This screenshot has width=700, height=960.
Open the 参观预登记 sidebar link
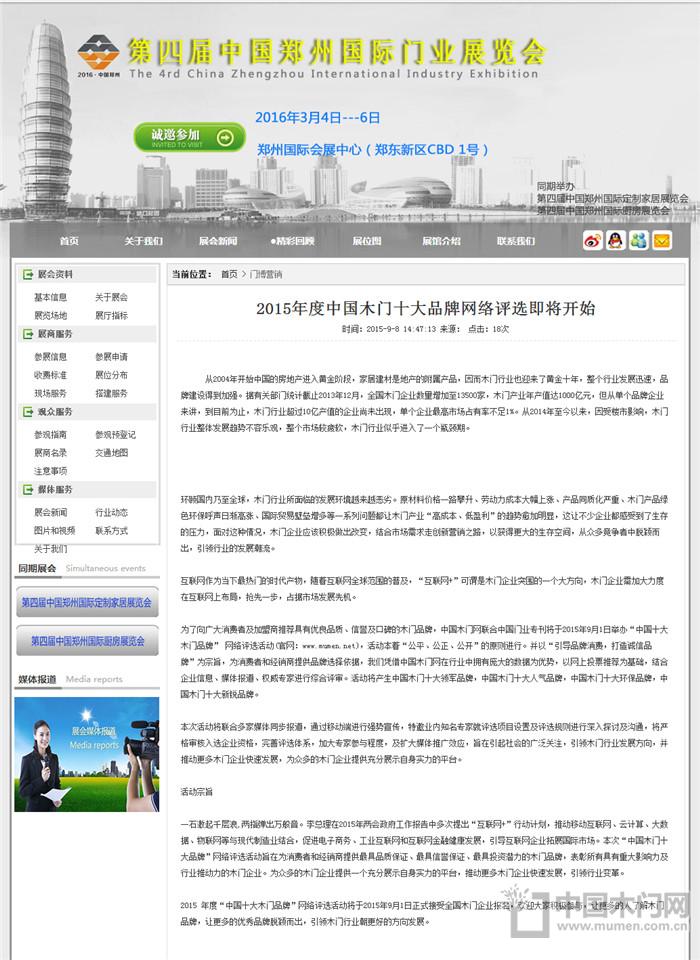pyautogui.click(x=116, y=434)
